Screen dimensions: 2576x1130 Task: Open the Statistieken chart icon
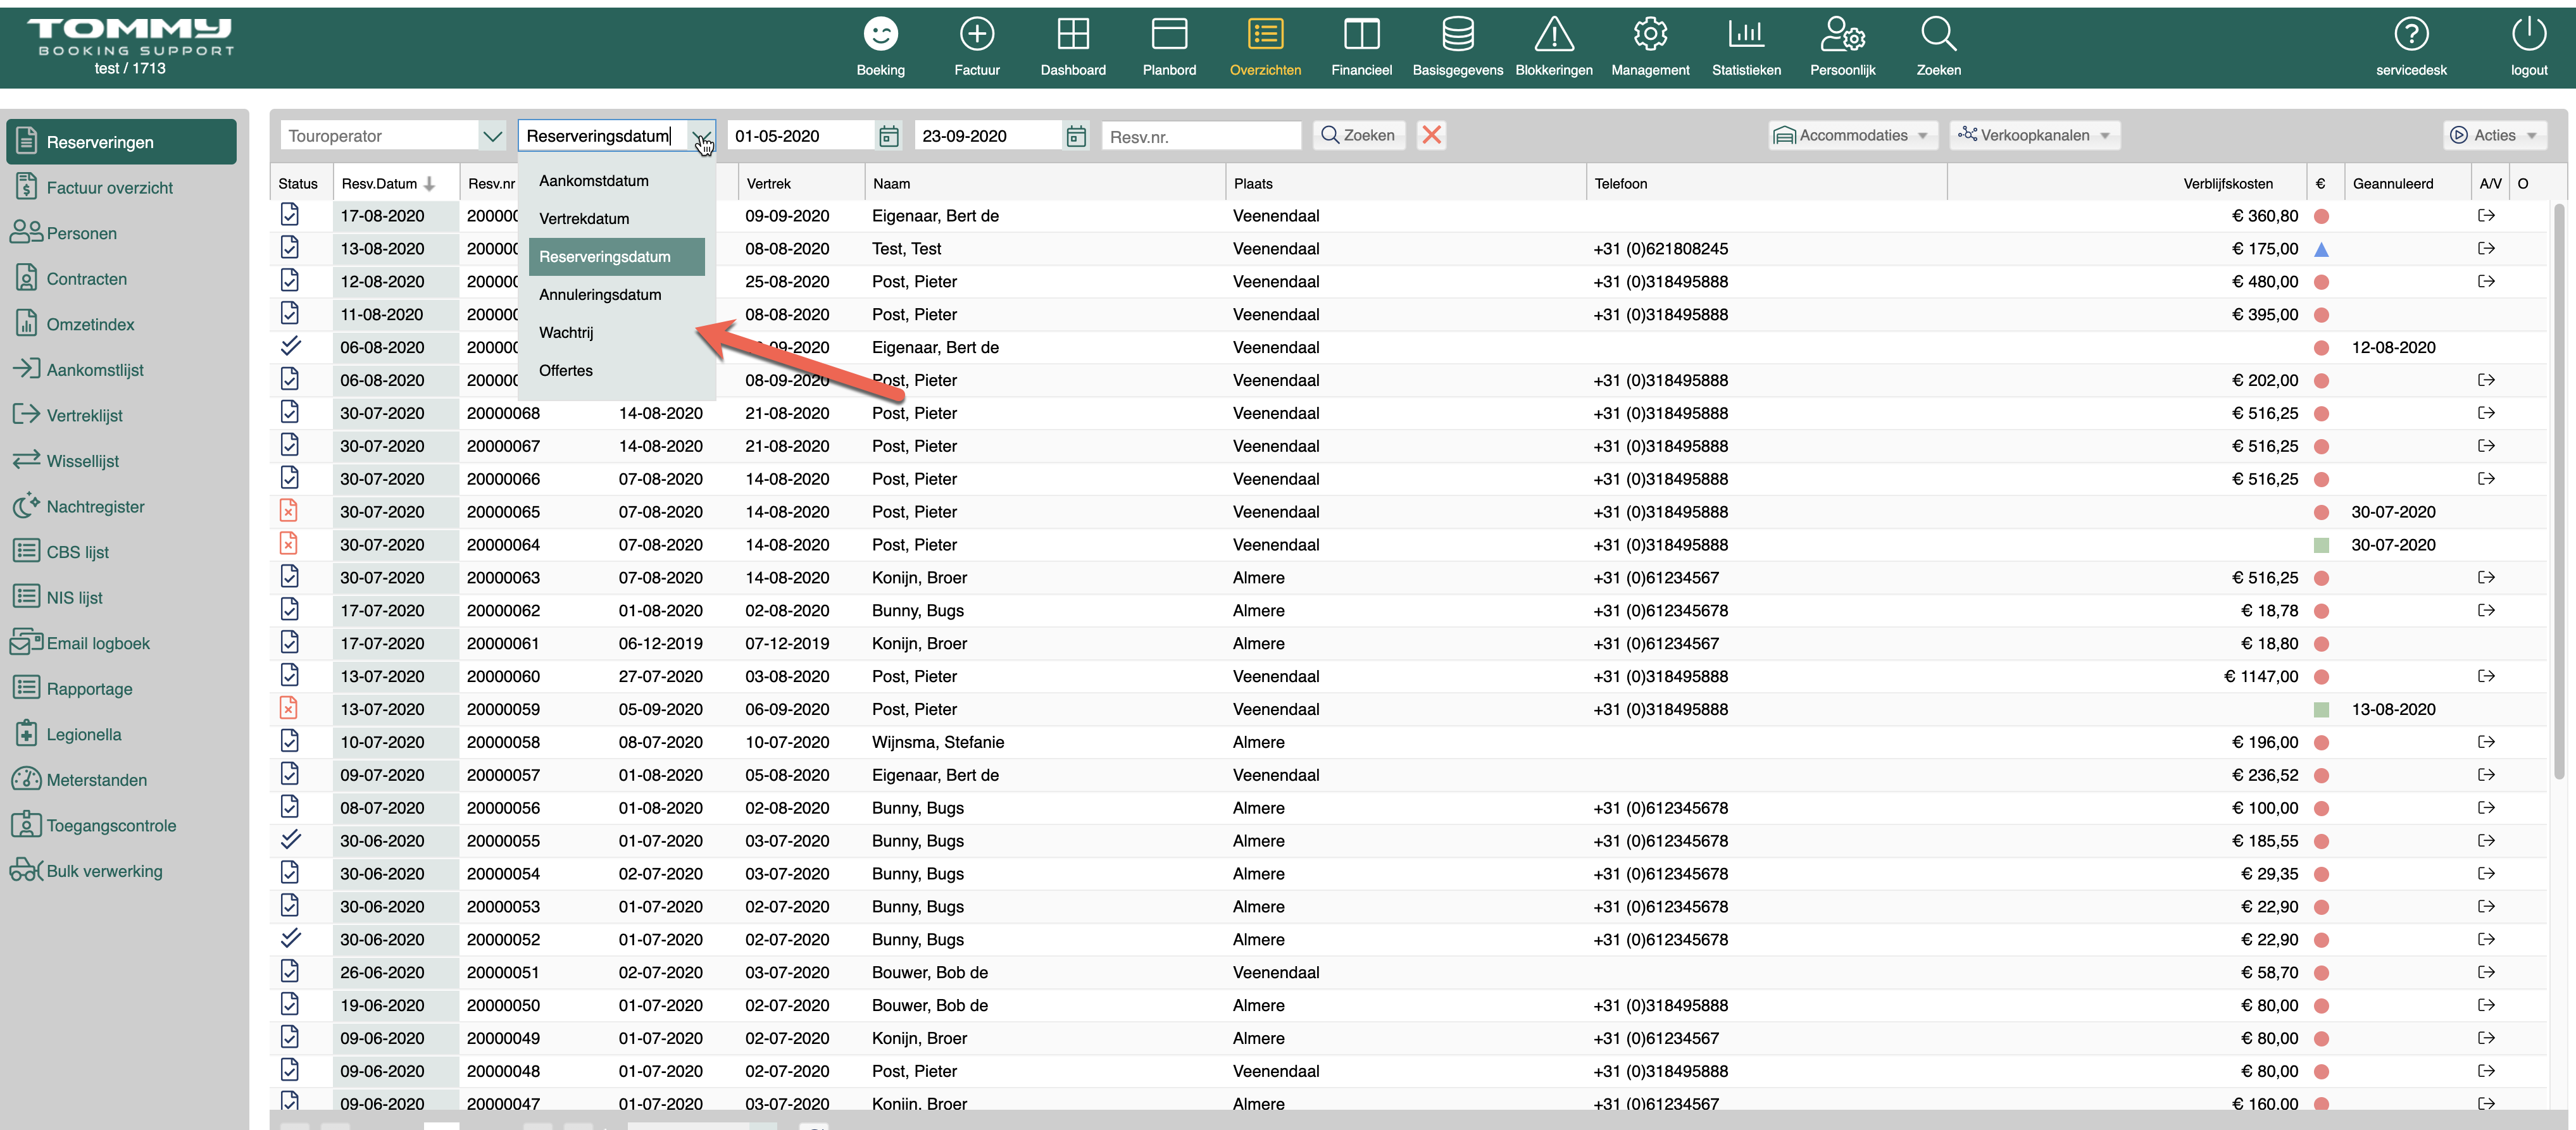click(x=1746, y=34)
